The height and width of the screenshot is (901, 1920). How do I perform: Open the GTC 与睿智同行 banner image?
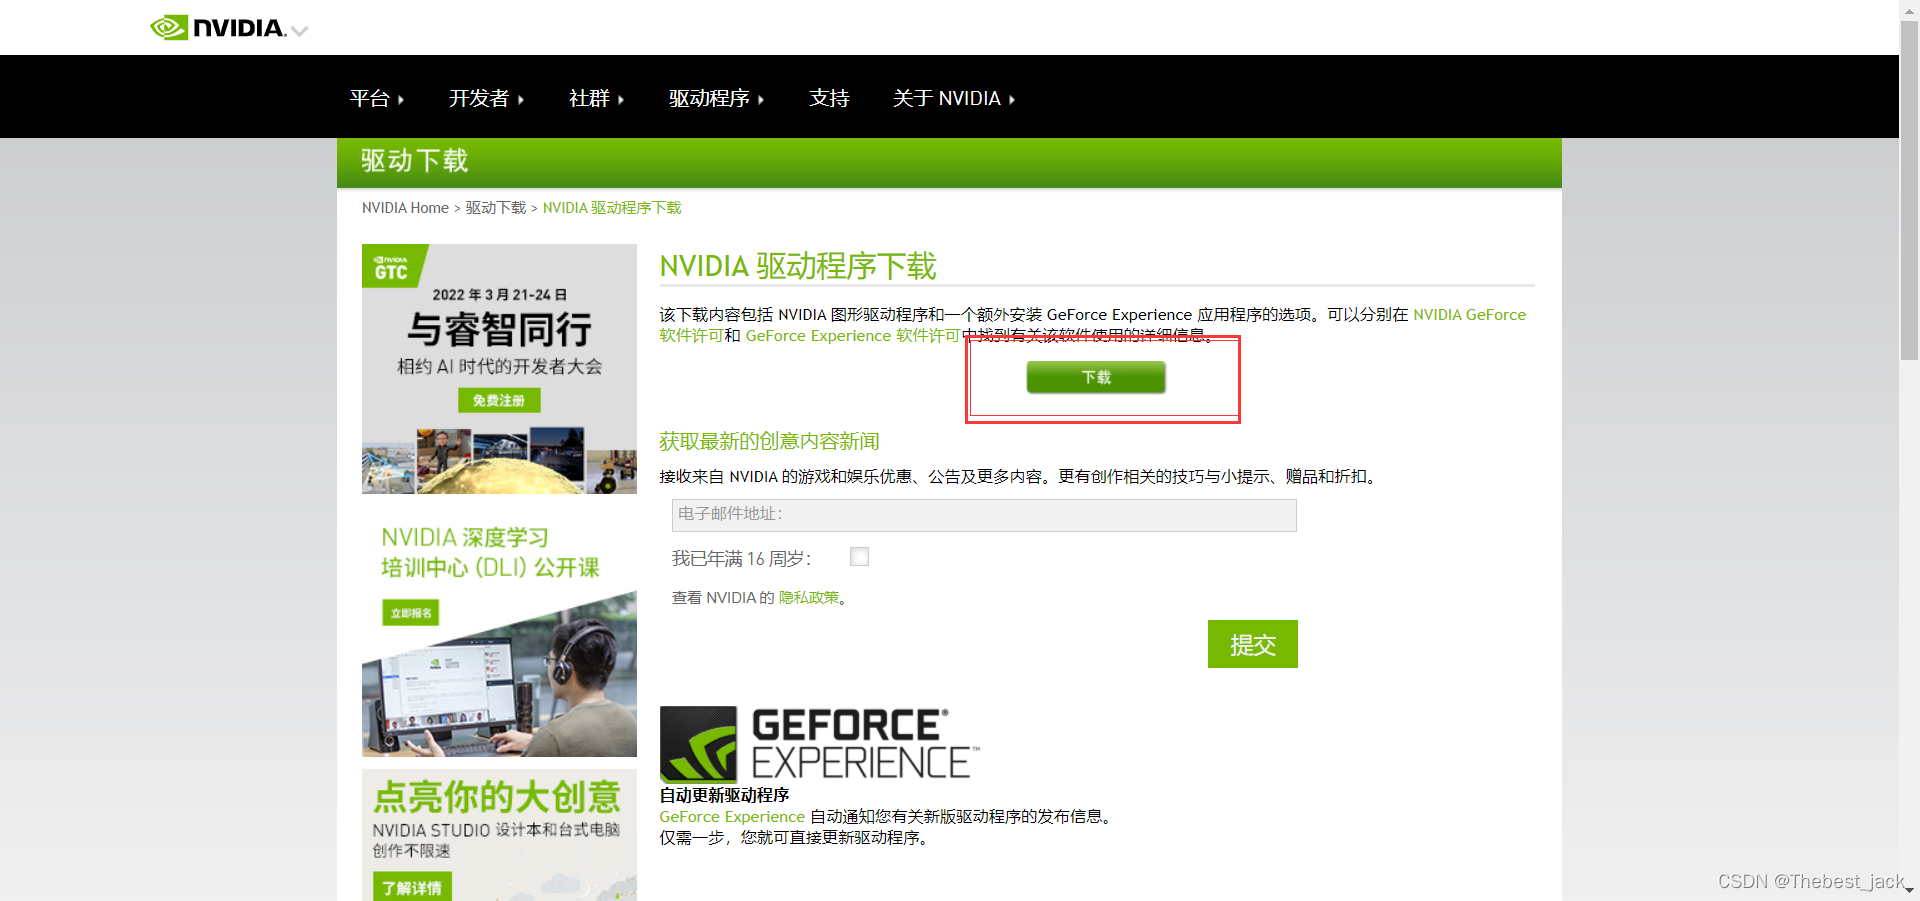tap(499, 369)
